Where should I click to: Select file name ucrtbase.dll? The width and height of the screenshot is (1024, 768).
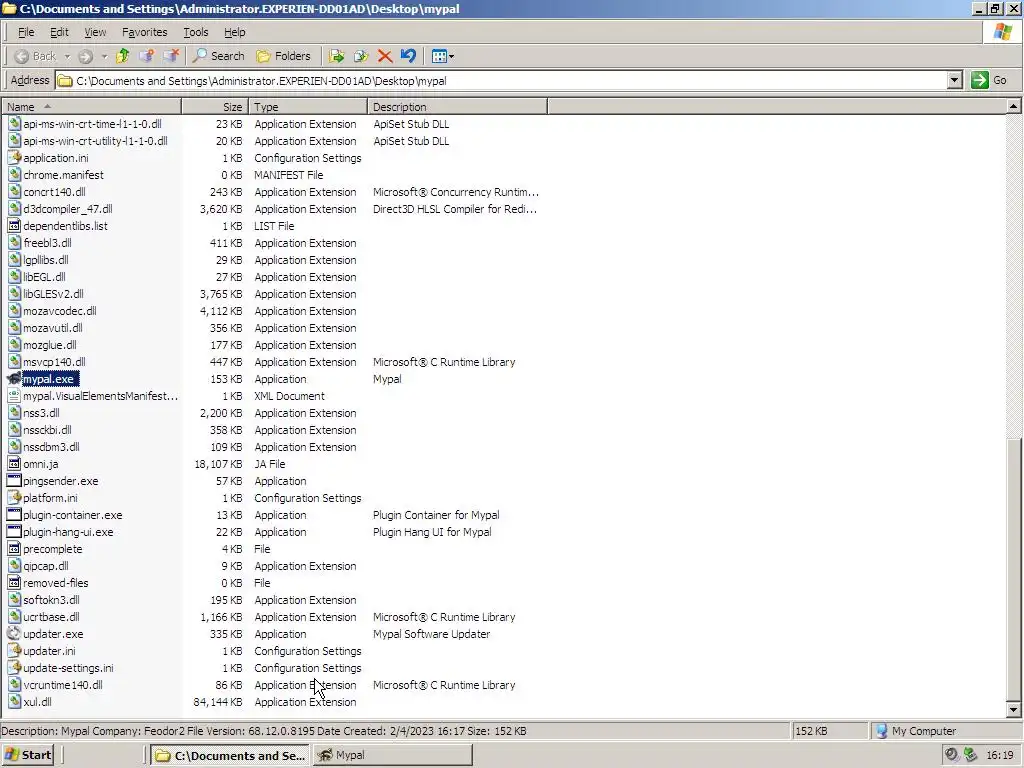point(51,616)
